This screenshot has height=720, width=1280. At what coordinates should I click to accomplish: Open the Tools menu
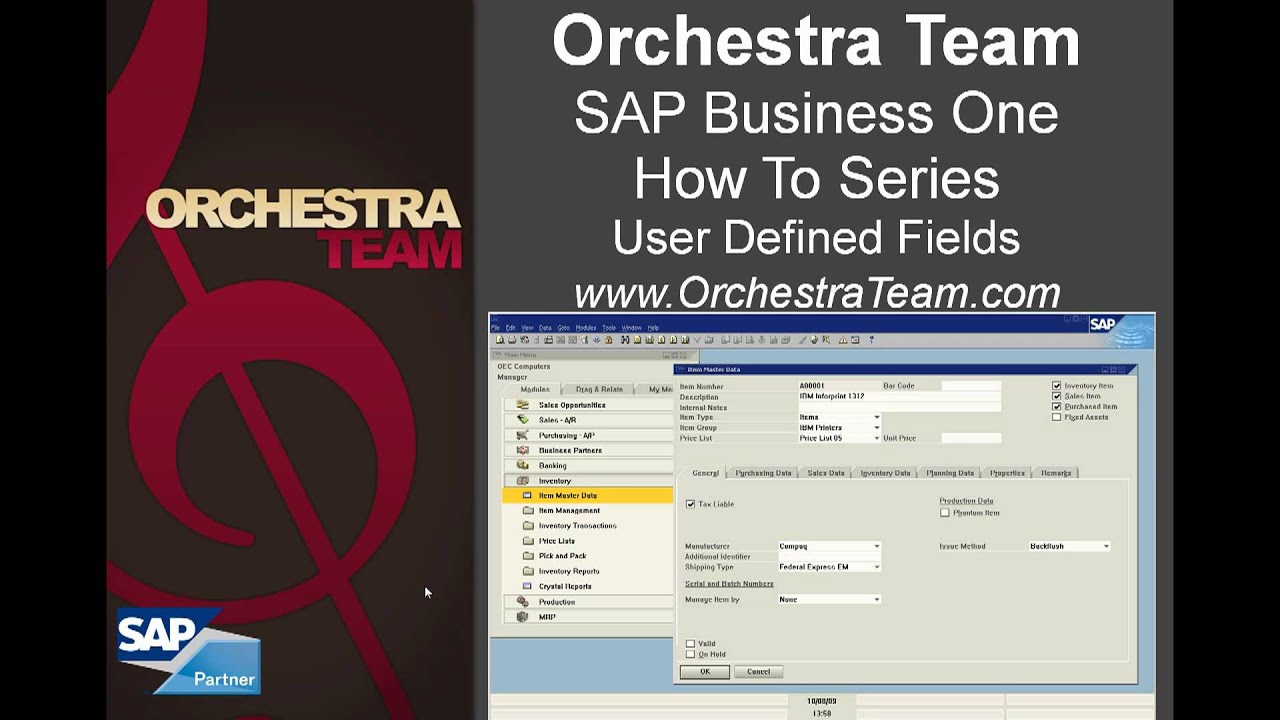coord(609,328)
